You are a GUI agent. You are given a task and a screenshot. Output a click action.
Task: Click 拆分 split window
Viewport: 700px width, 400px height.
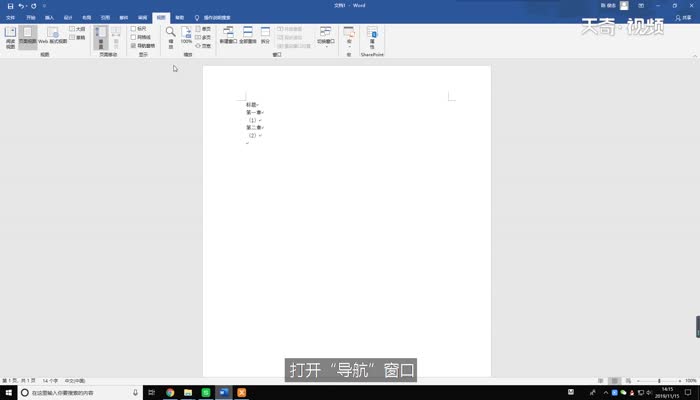265,35
